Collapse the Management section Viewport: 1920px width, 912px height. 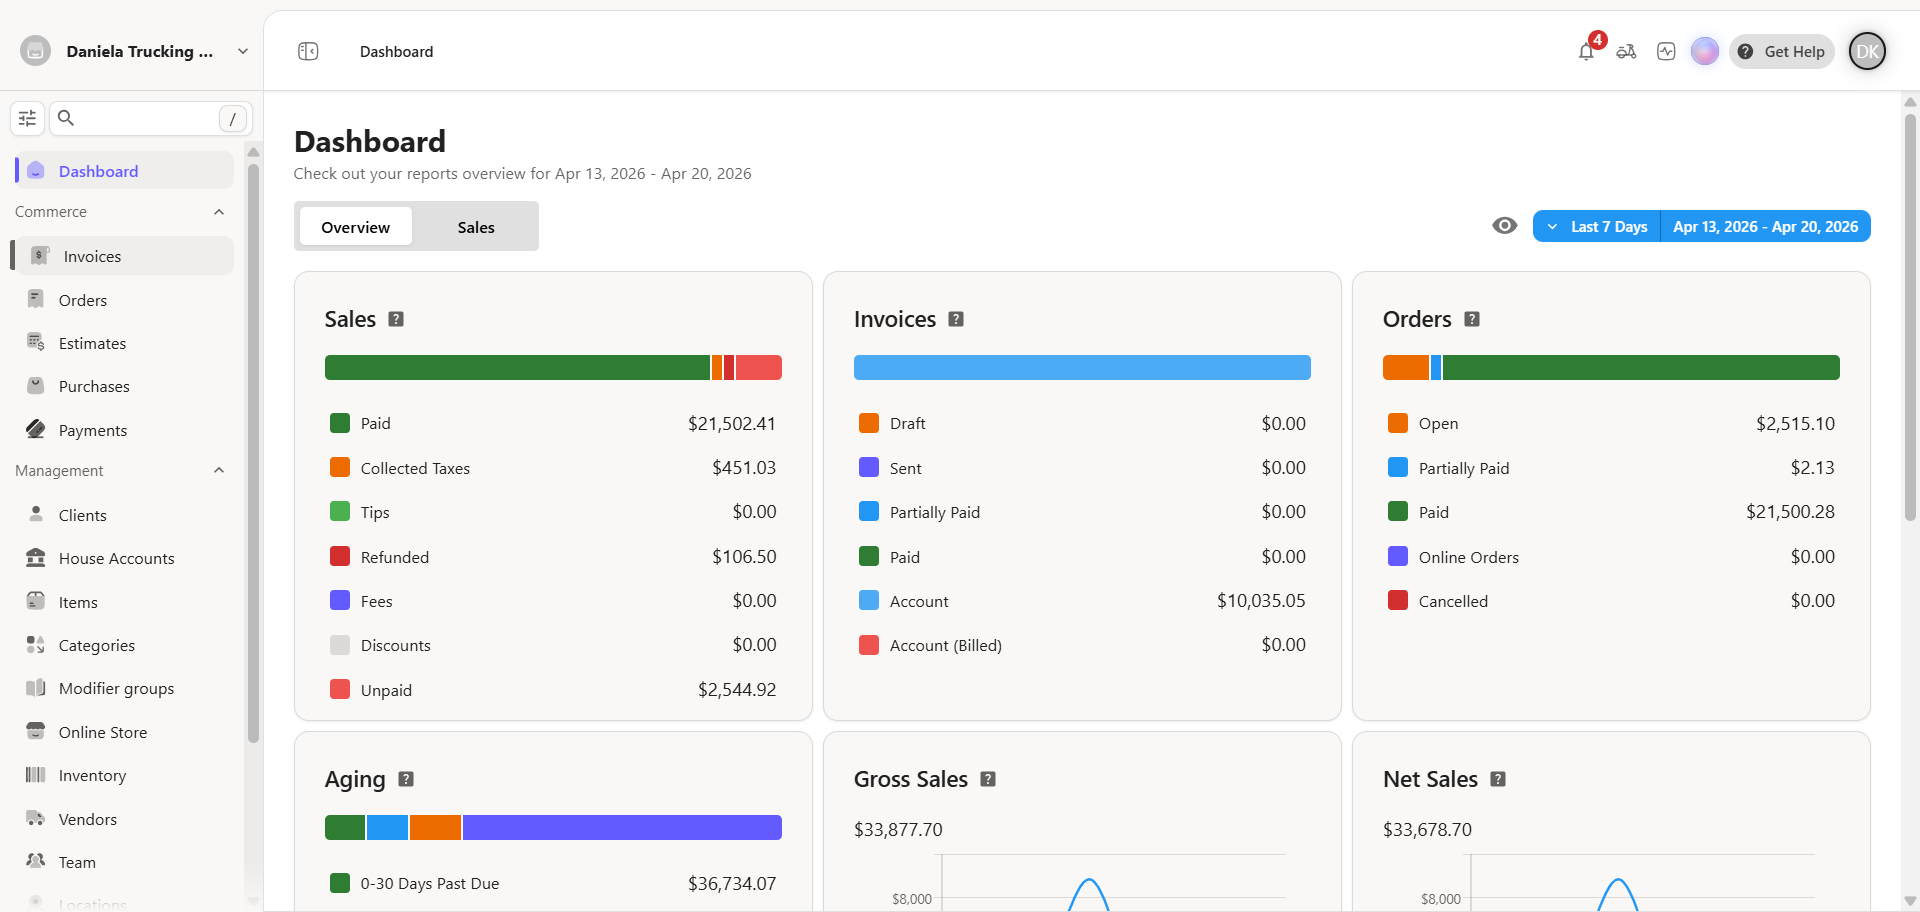(219, 471)
